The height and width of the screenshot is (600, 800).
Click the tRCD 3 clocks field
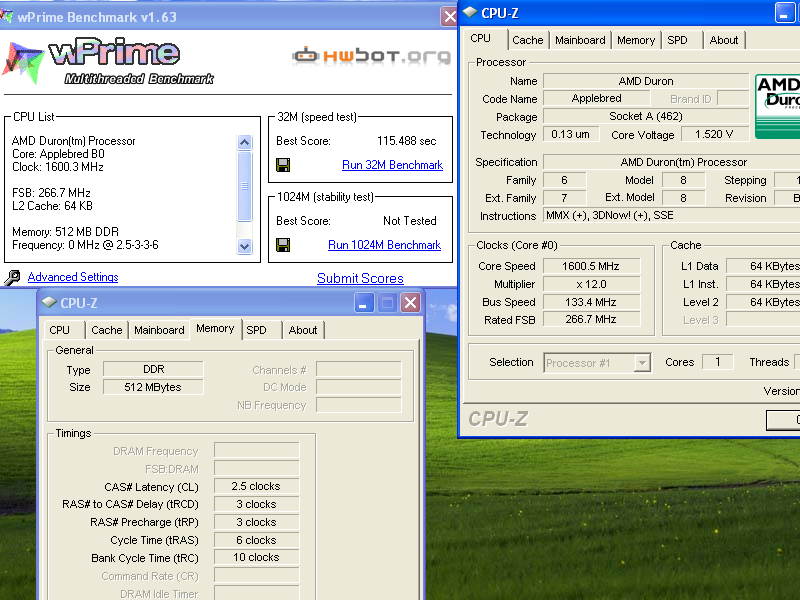click(256, 504)
